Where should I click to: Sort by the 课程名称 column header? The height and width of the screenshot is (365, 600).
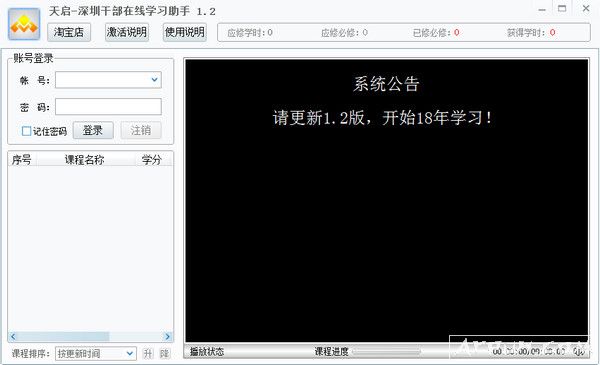pyautogui.click(x=85, y=160)
